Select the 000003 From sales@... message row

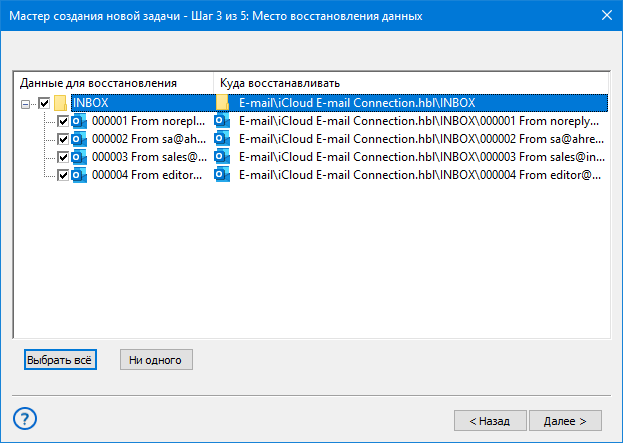coord(149,157)
